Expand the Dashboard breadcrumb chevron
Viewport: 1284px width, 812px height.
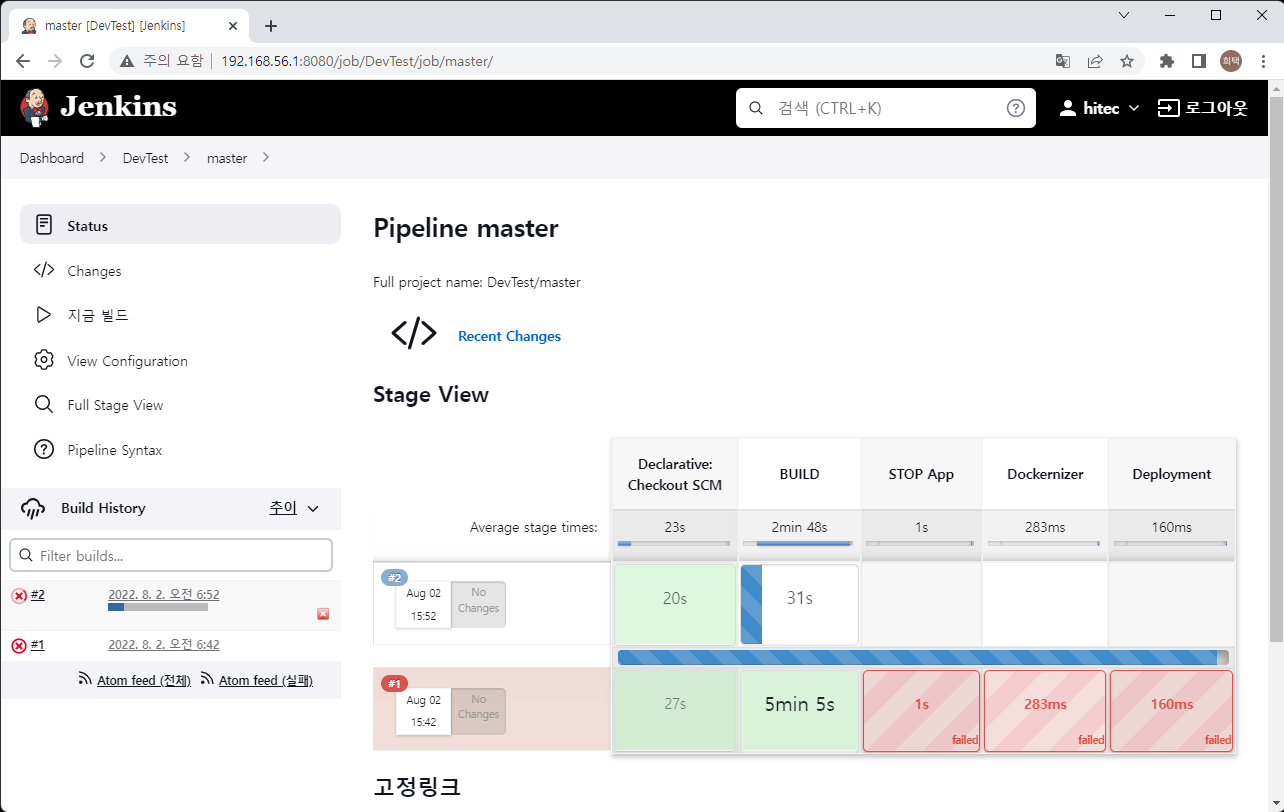point(104,158)
